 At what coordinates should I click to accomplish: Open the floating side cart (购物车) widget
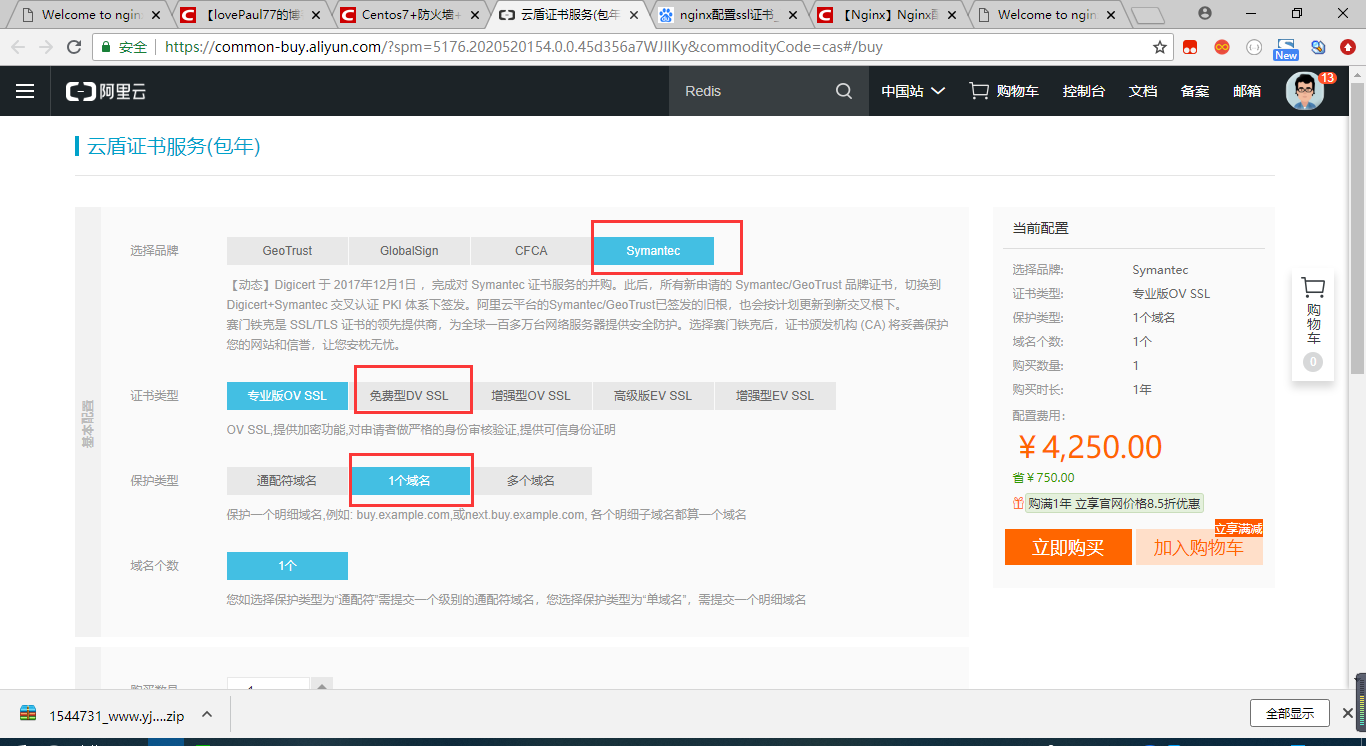click(1313, 325)
